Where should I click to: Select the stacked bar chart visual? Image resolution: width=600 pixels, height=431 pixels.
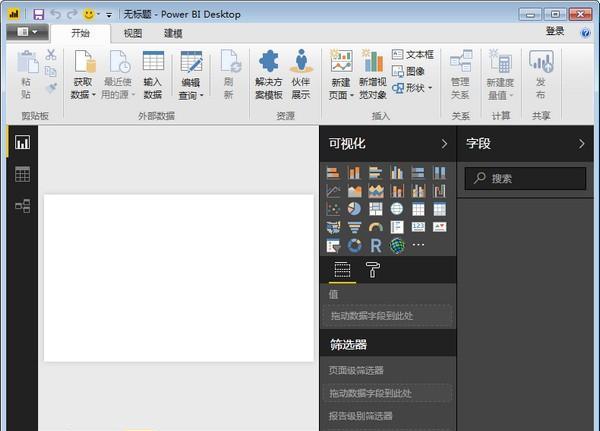click(333, 173)
